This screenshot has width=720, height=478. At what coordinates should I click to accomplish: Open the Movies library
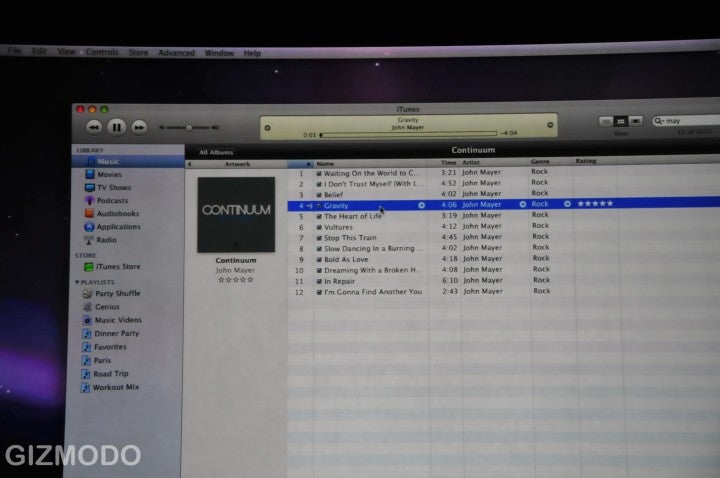pos(104,174)
